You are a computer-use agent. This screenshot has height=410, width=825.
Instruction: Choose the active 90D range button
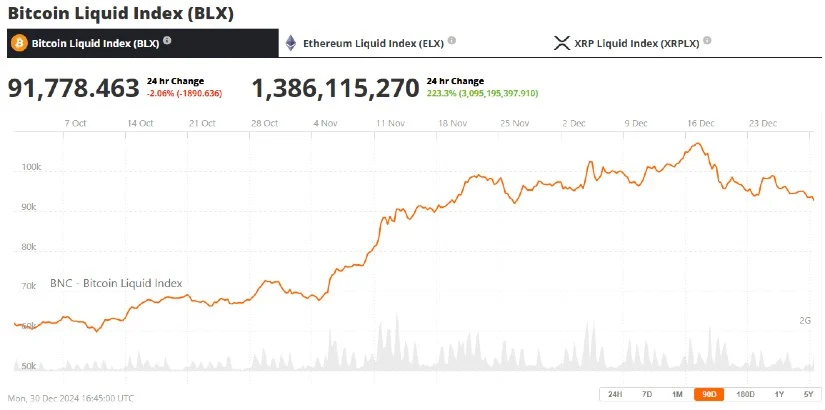pos(709,394)
